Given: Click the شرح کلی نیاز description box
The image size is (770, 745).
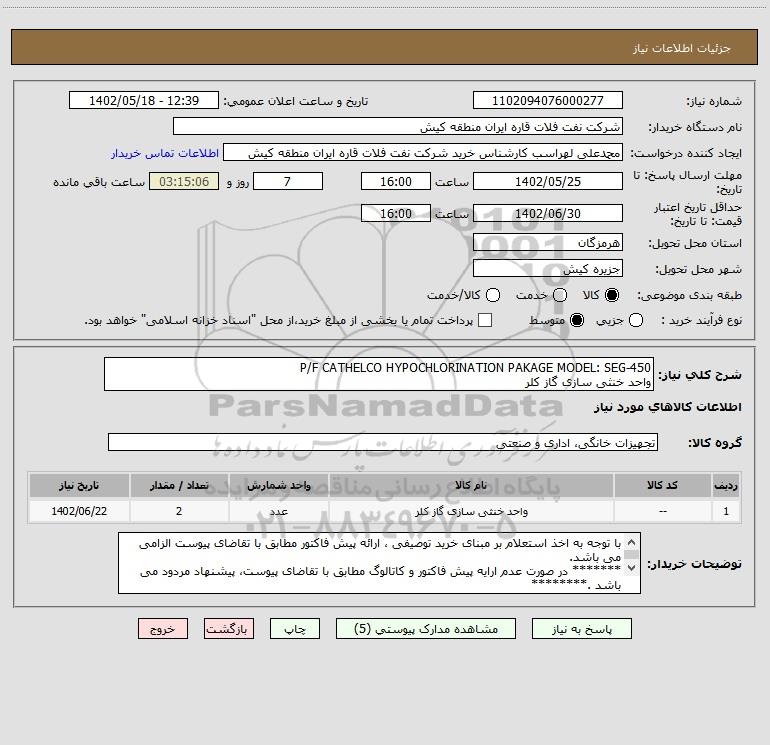Looking at the screenshot, I should click(379, 374).
